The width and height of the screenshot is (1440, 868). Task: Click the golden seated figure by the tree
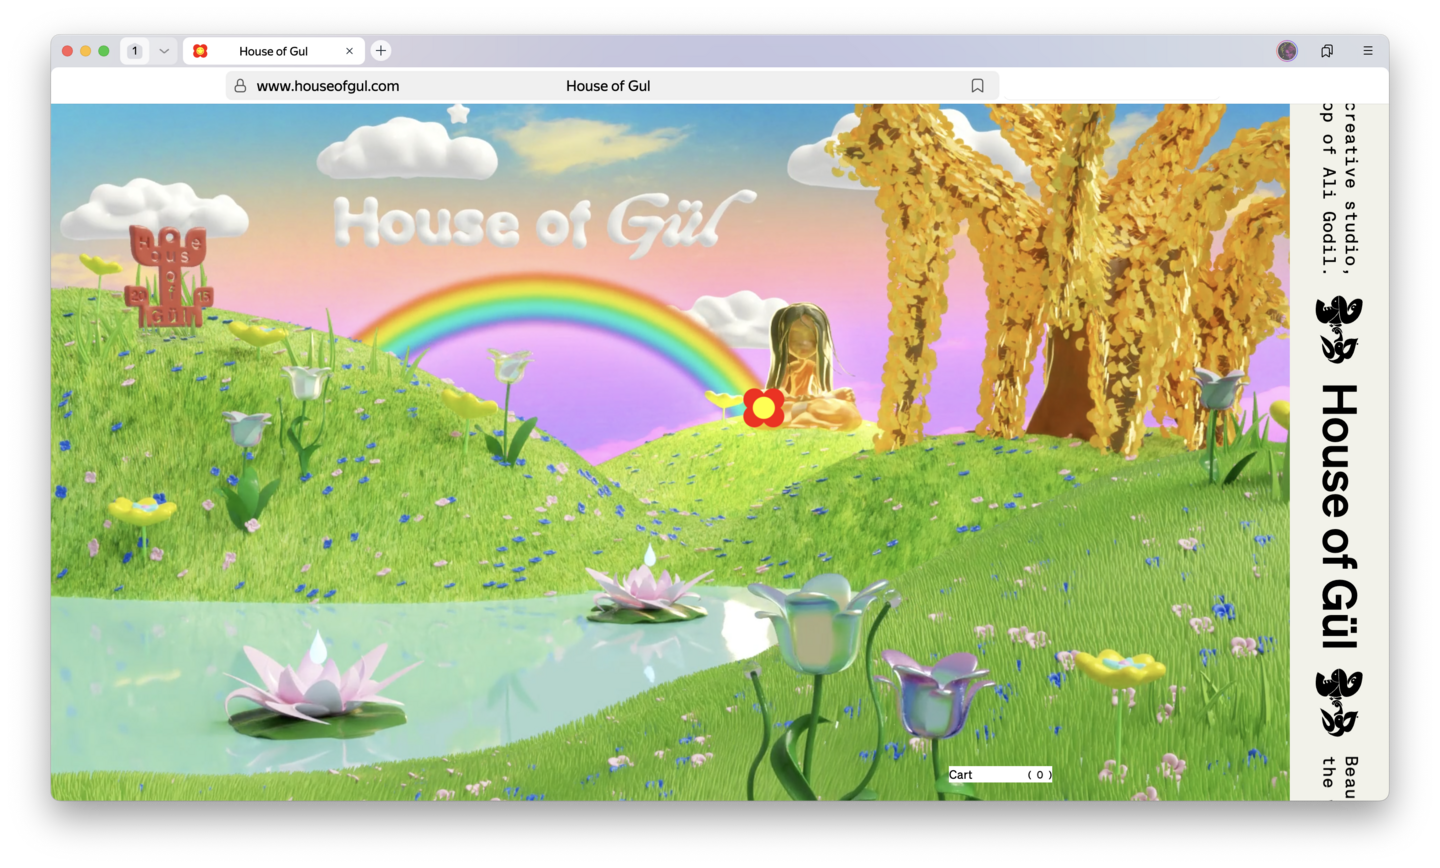(812, 367)
